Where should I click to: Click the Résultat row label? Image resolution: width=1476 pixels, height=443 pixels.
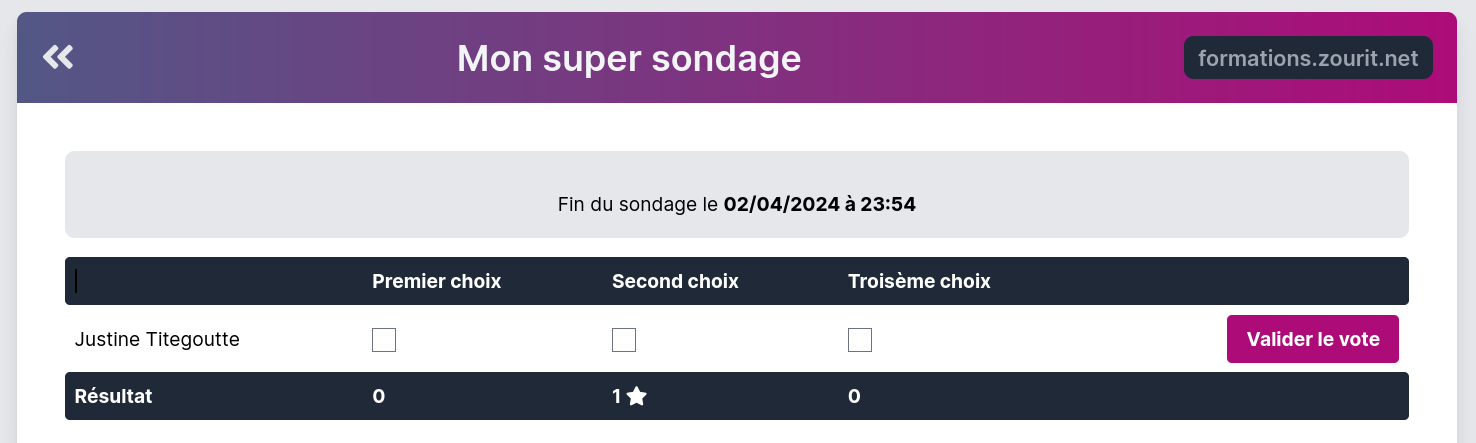[113, 397]
